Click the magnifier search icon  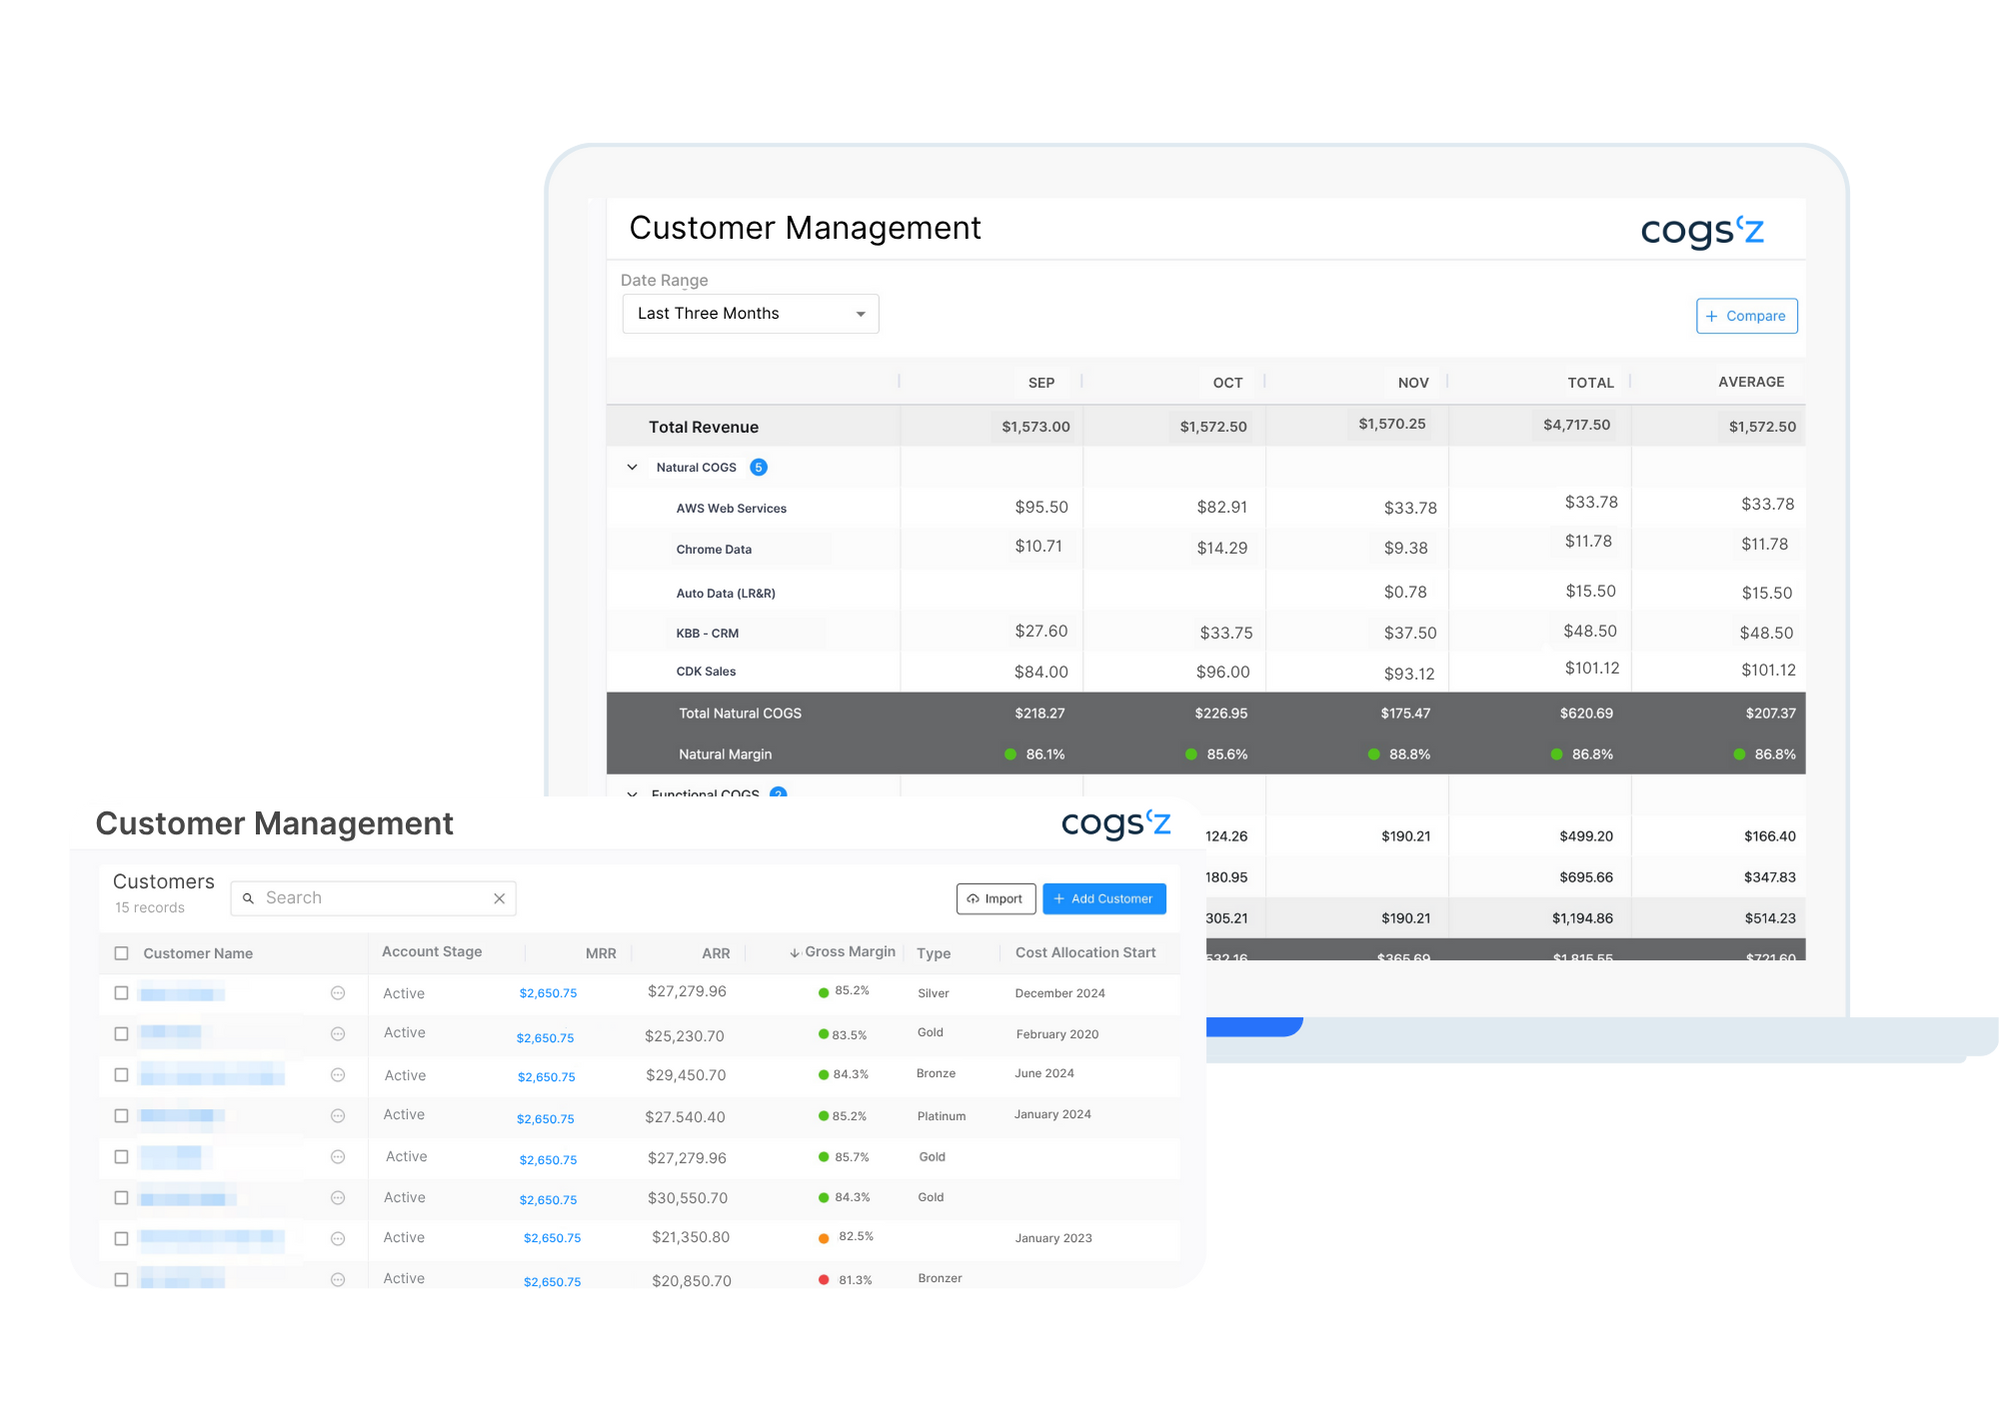pyautogui.click(x=248, y=899)
